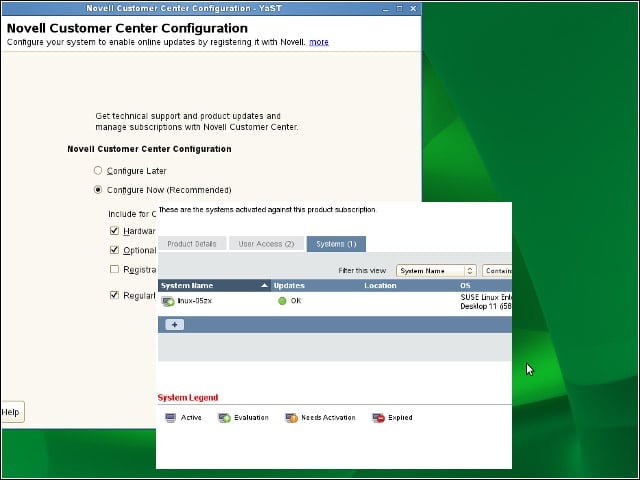Click the Needs Activation legend icon
This screenshot has height=480, width=640.
pos(291,418)
